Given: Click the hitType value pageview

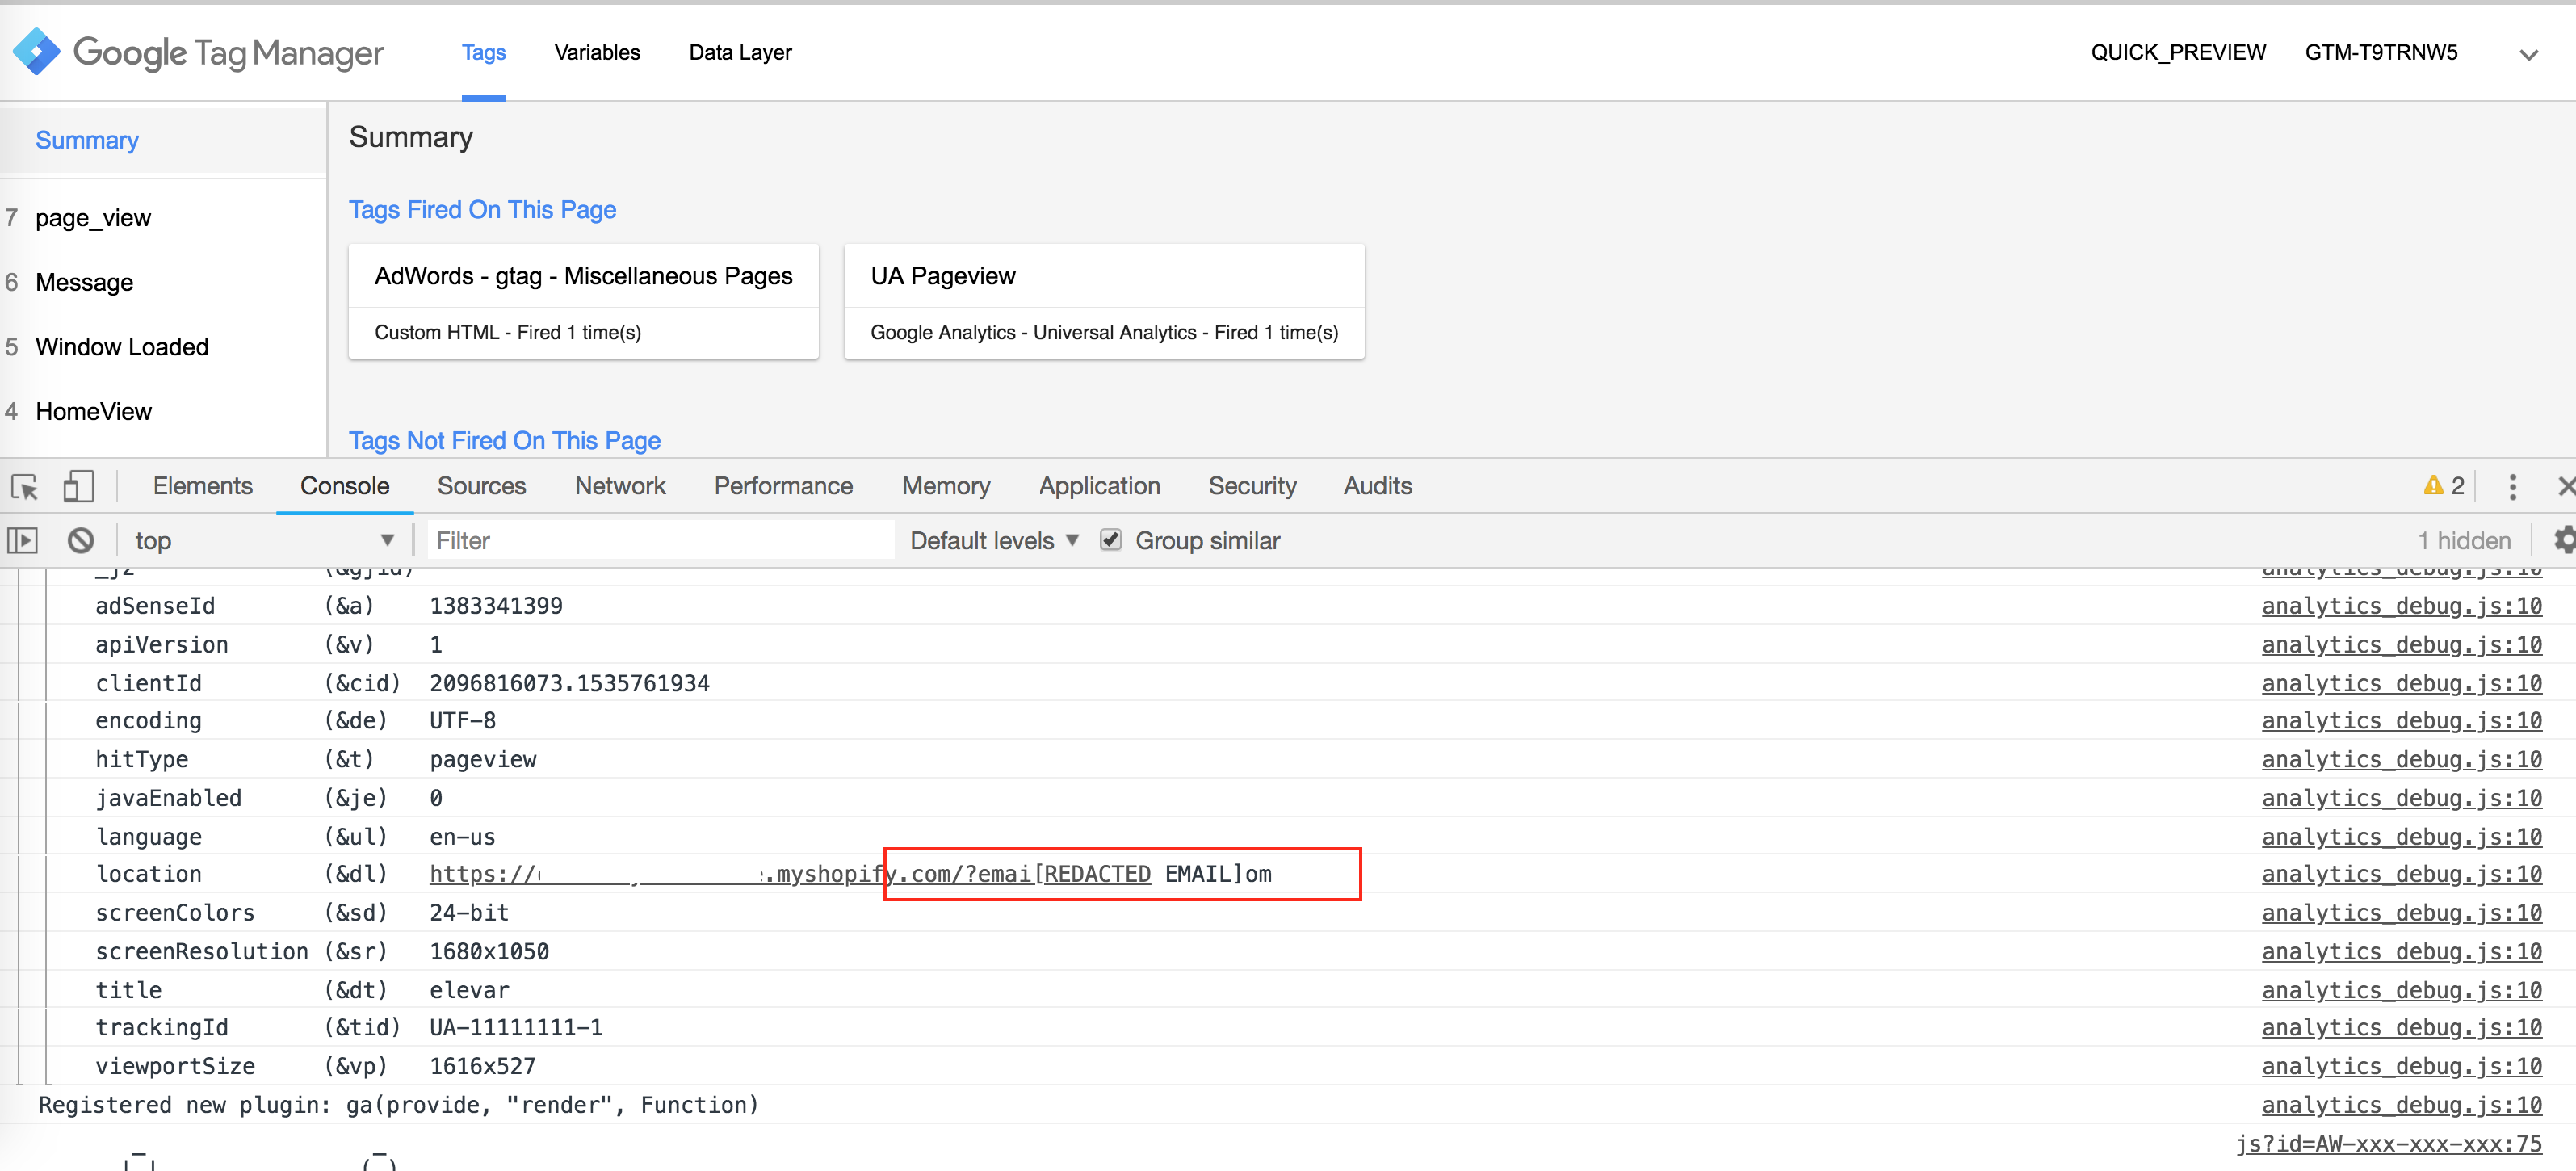Looking at the screenshot, I should [483, 760].
